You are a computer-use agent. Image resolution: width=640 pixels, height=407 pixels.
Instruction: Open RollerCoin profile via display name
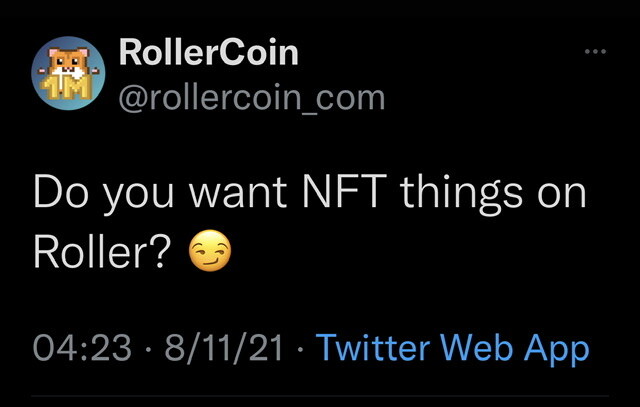(209, 53)
